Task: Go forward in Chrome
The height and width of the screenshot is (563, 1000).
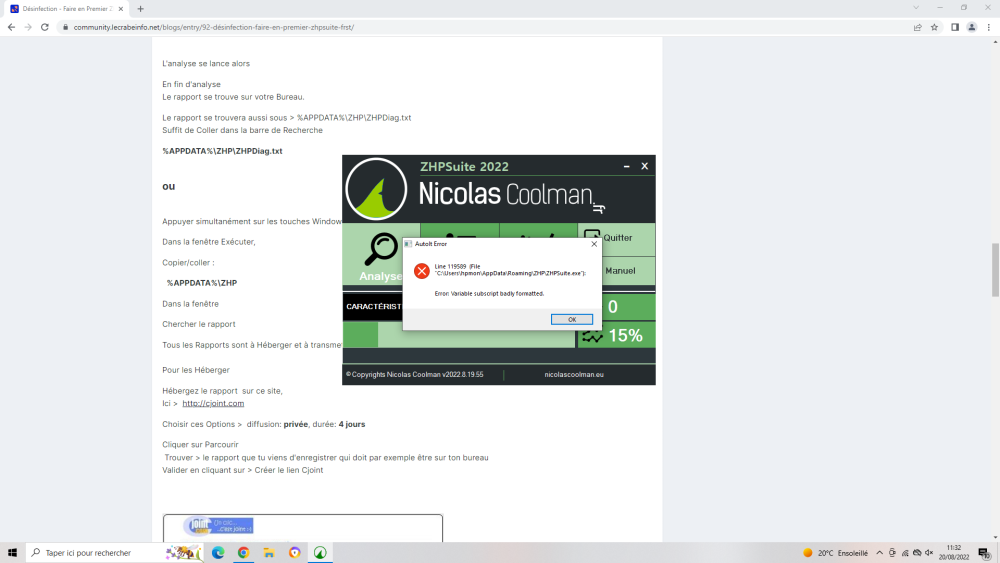Action: click(27, 27)
